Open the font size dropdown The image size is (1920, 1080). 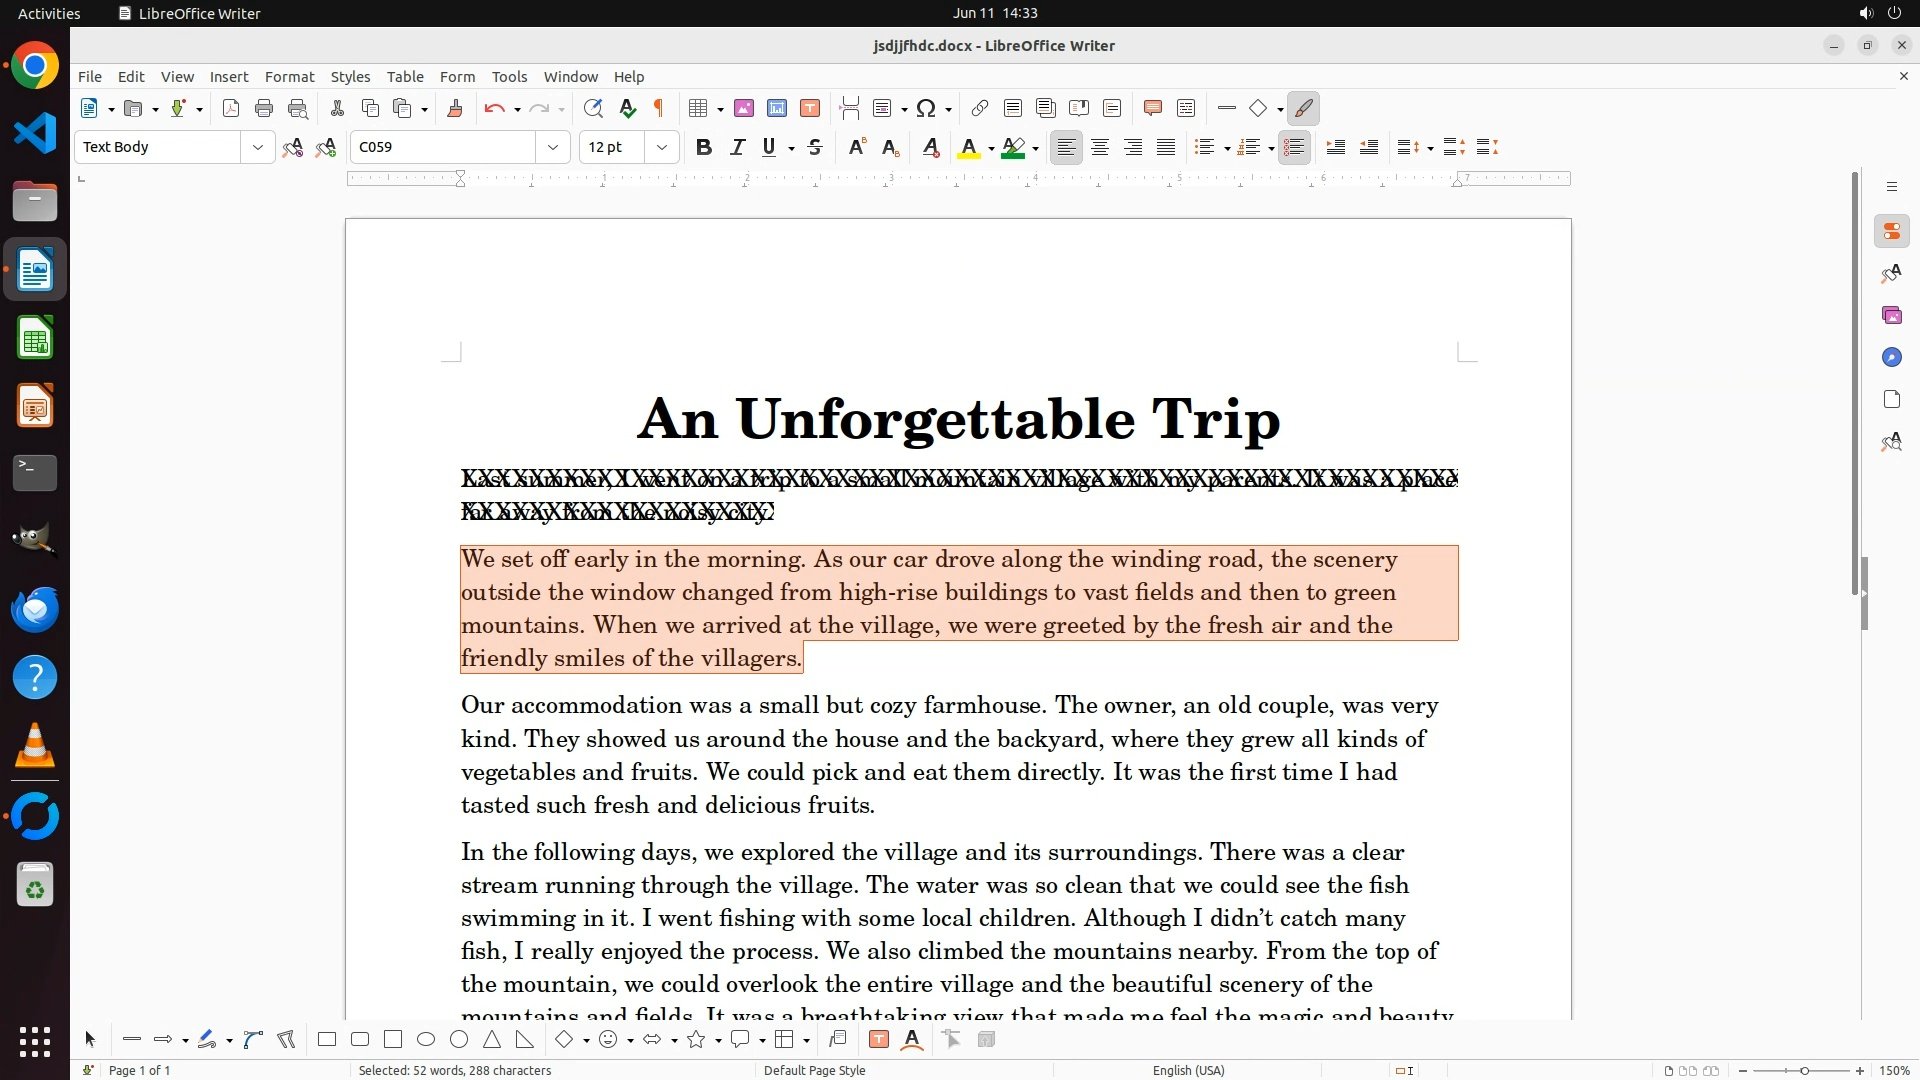[x=661, y=147]
